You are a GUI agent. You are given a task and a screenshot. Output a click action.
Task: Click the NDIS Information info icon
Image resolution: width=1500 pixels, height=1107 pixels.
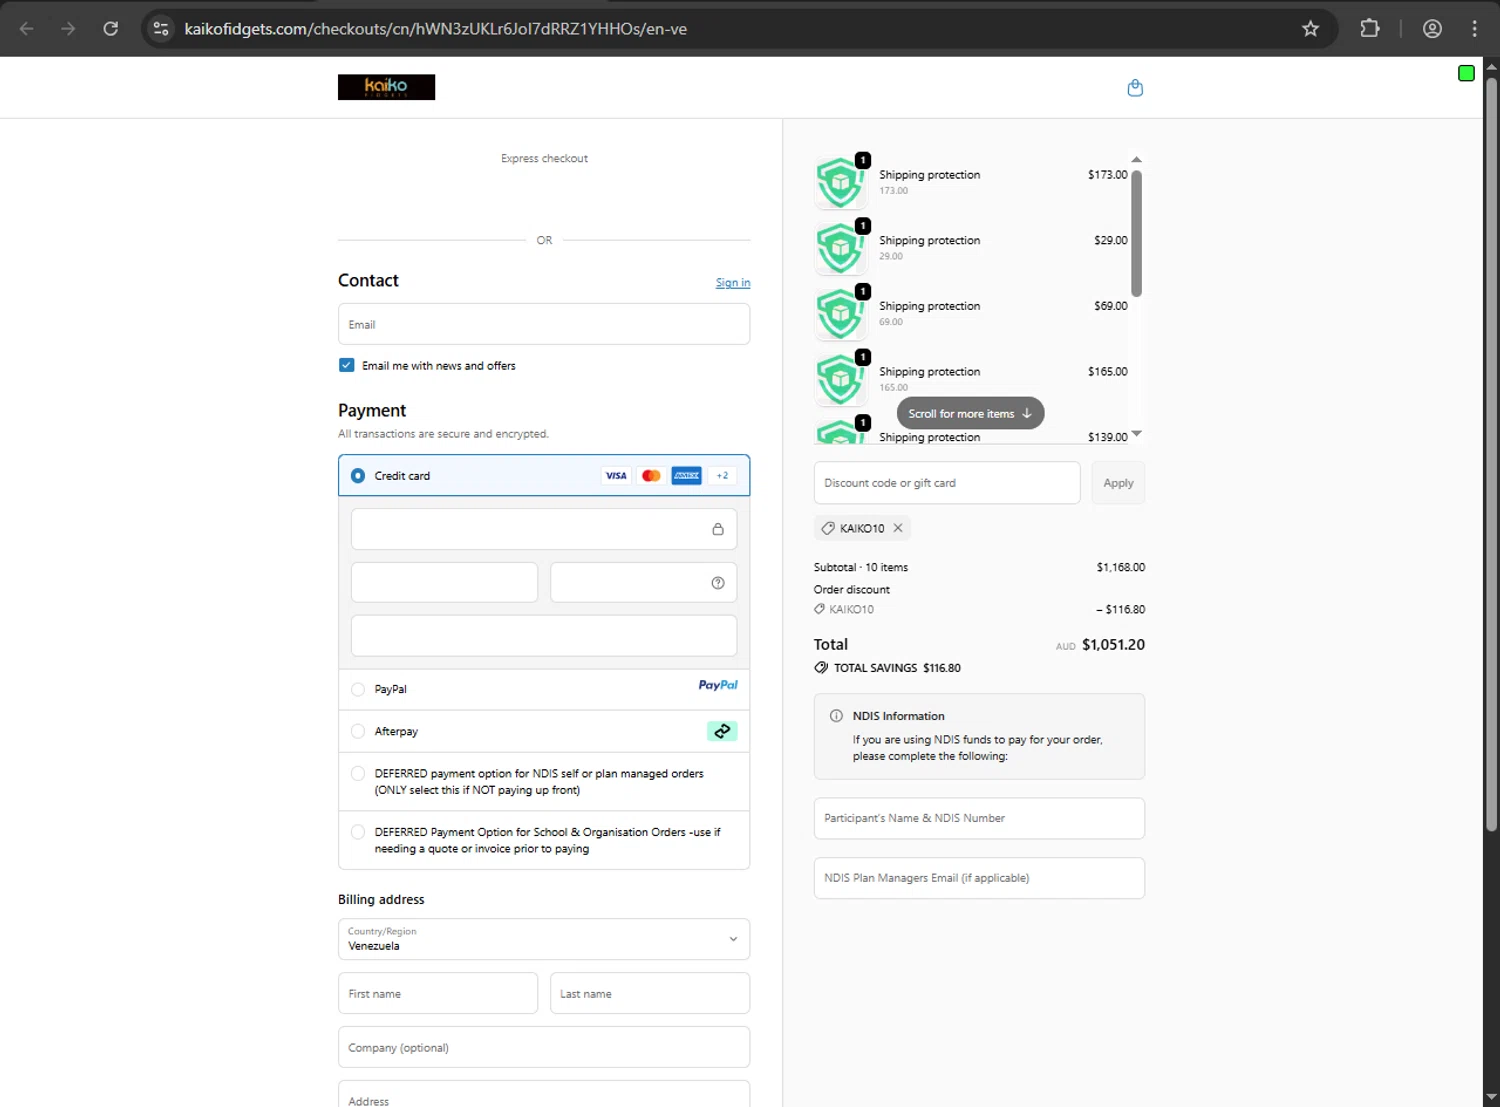pos(836,716)
